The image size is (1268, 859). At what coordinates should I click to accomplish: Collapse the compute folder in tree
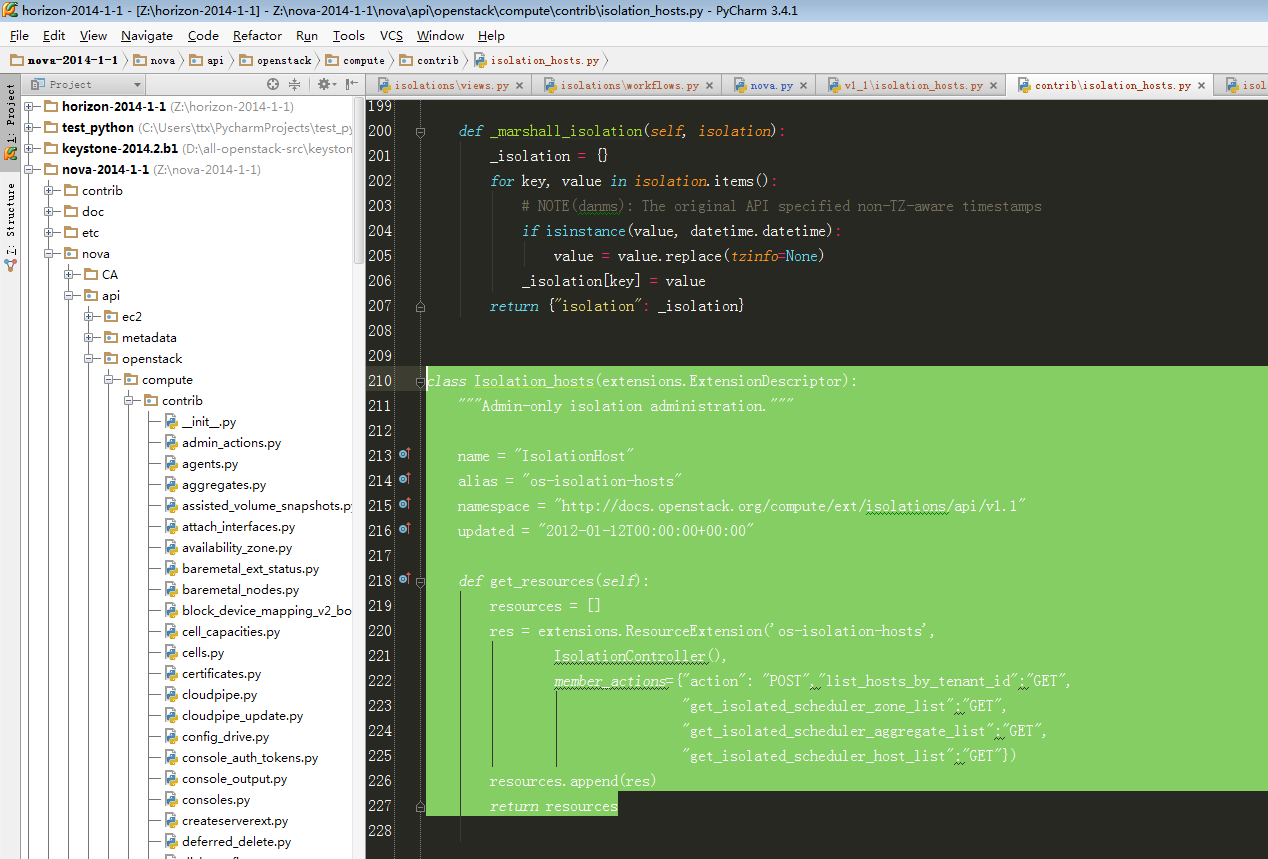pyautogui.click(x=110, y=380)
